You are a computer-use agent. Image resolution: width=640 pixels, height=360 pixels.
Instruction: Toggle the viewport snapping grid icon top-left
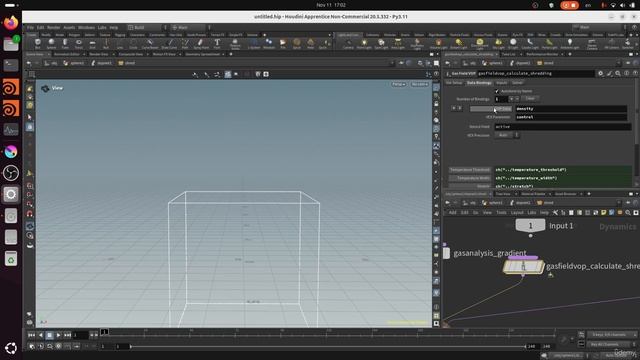[32, 74]
